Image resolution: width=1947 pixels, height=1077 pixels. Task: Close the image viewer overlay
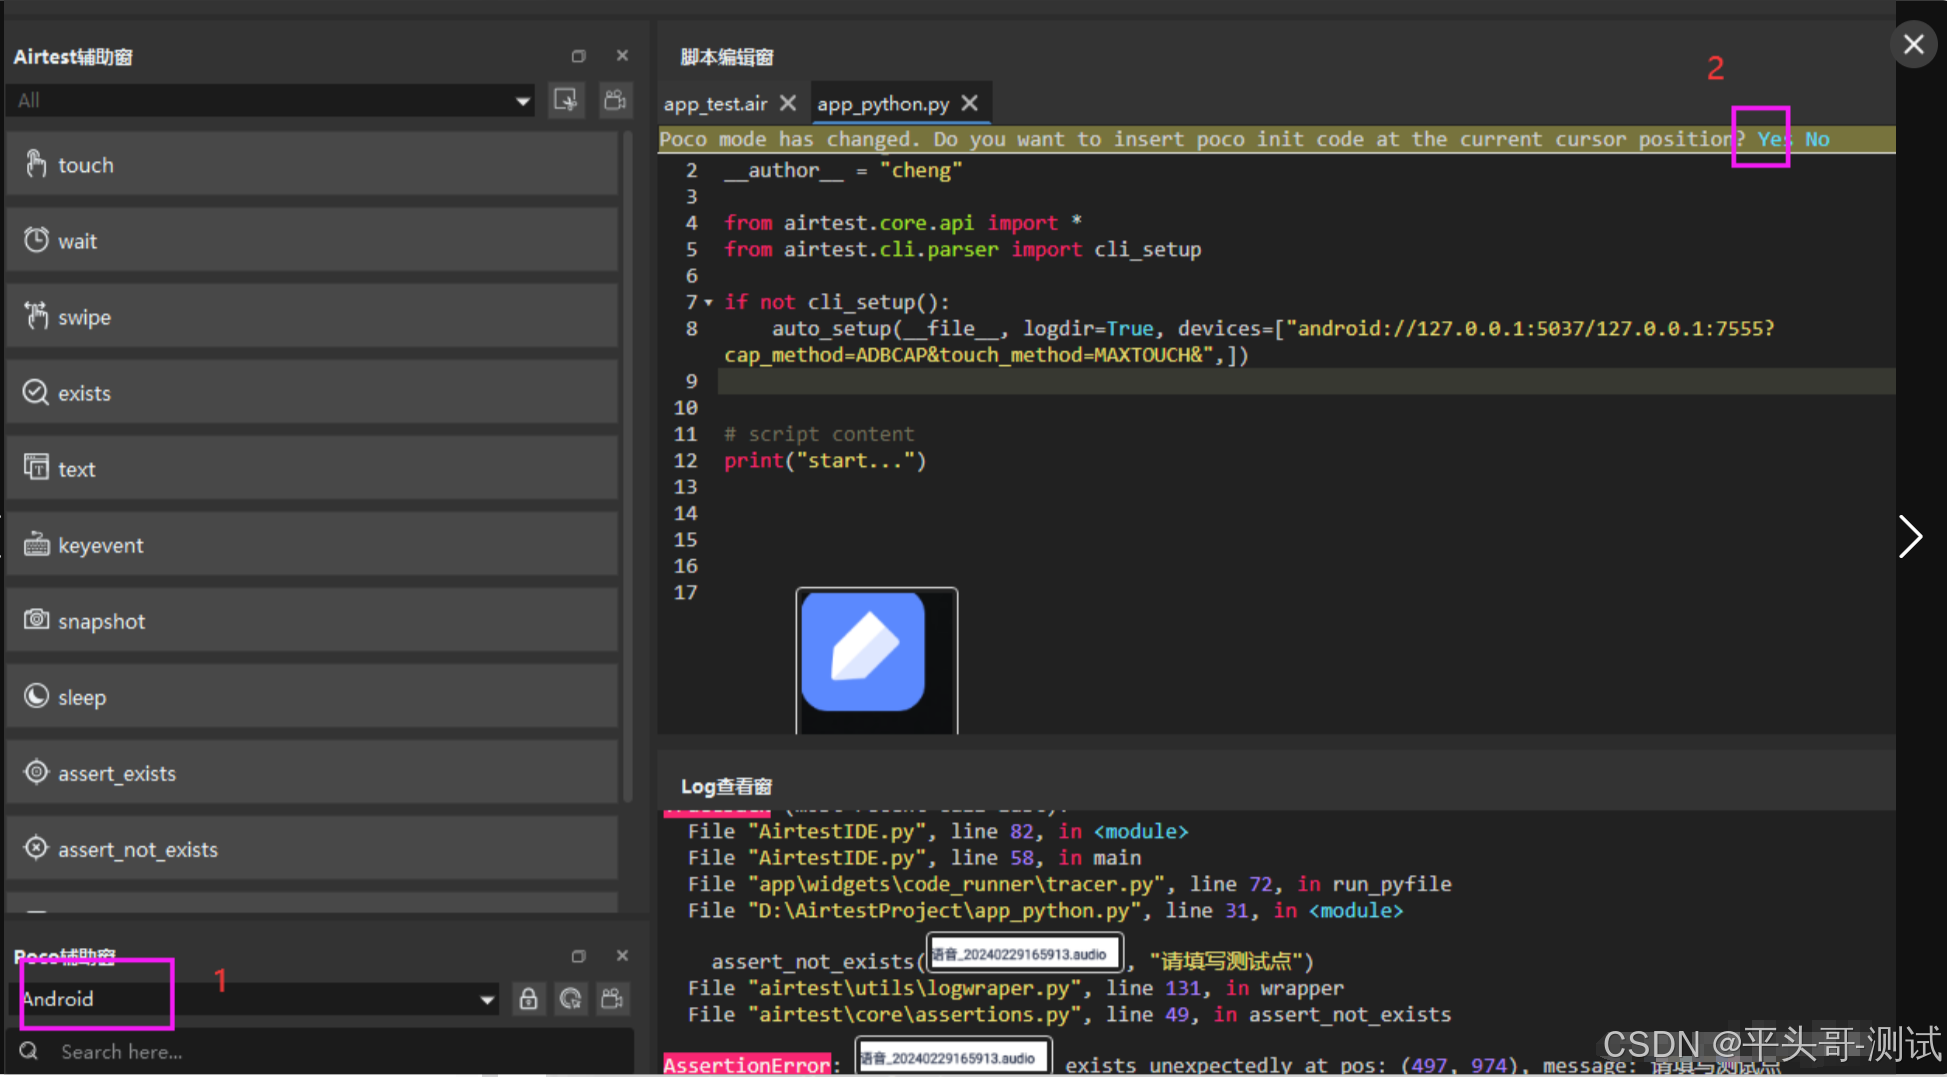point(1914,44)
